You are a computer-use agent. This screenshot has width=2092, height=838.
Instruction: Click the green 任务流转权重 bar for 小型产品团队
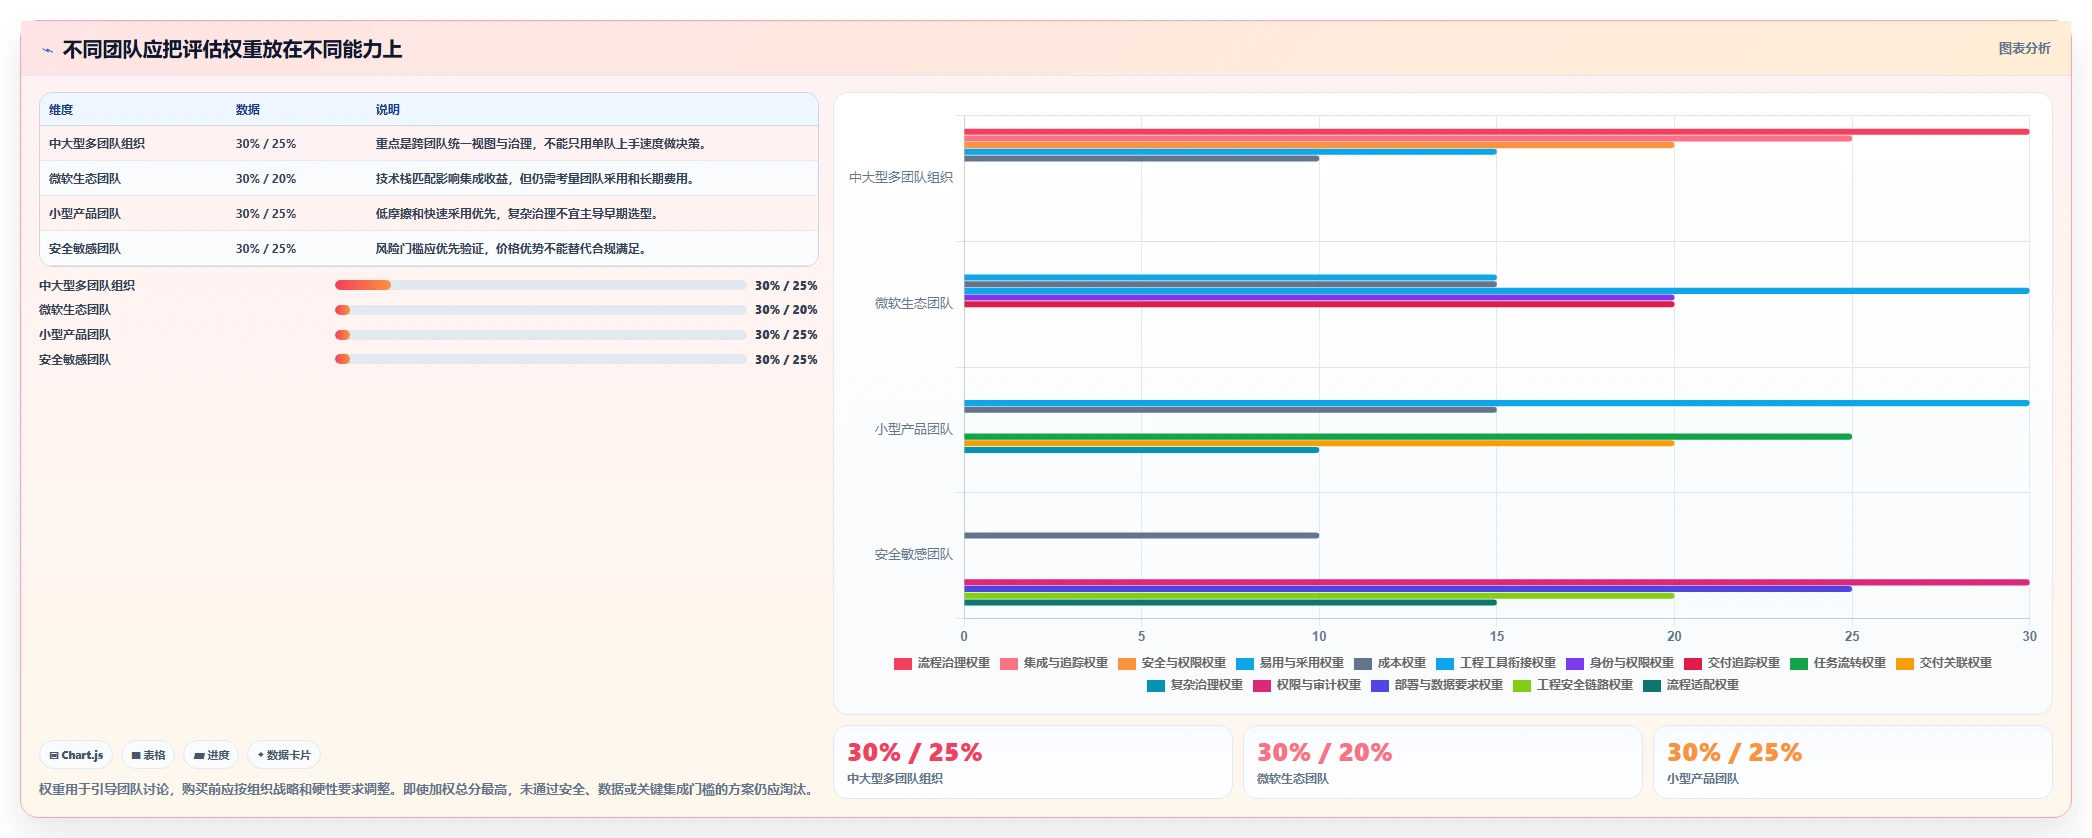[x=1408, y=436]
